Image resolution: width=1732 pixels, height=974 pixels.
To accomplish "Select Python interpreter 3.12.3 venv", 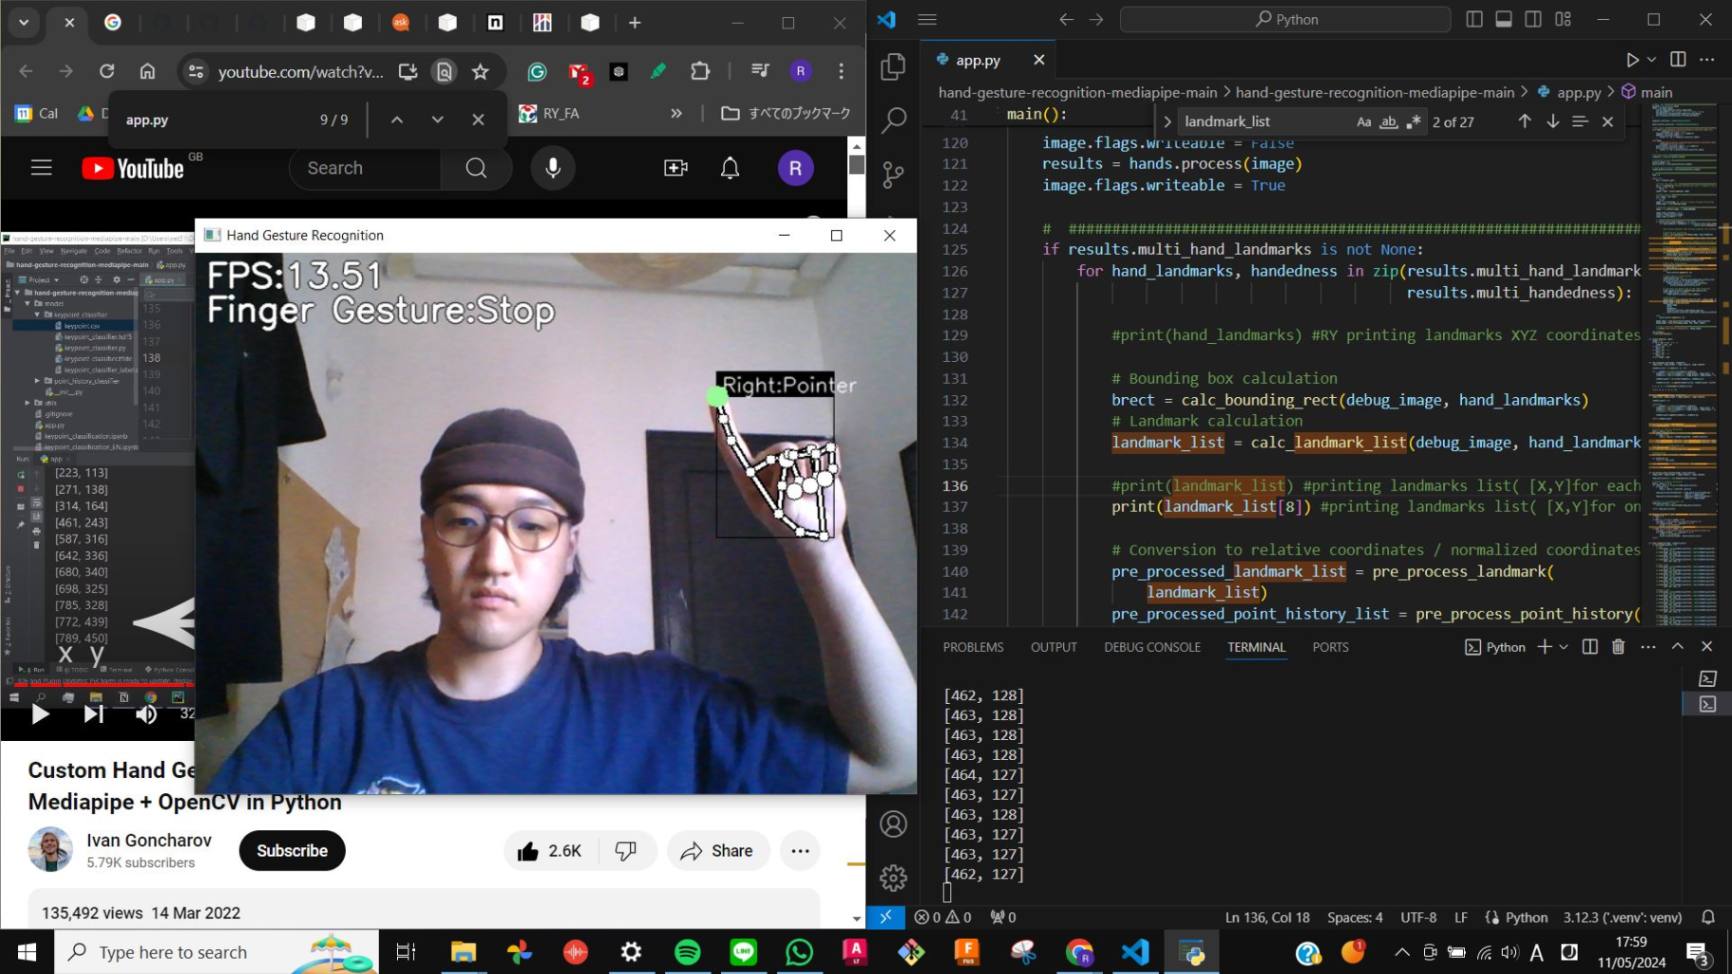I will (x=1622, y=917).
